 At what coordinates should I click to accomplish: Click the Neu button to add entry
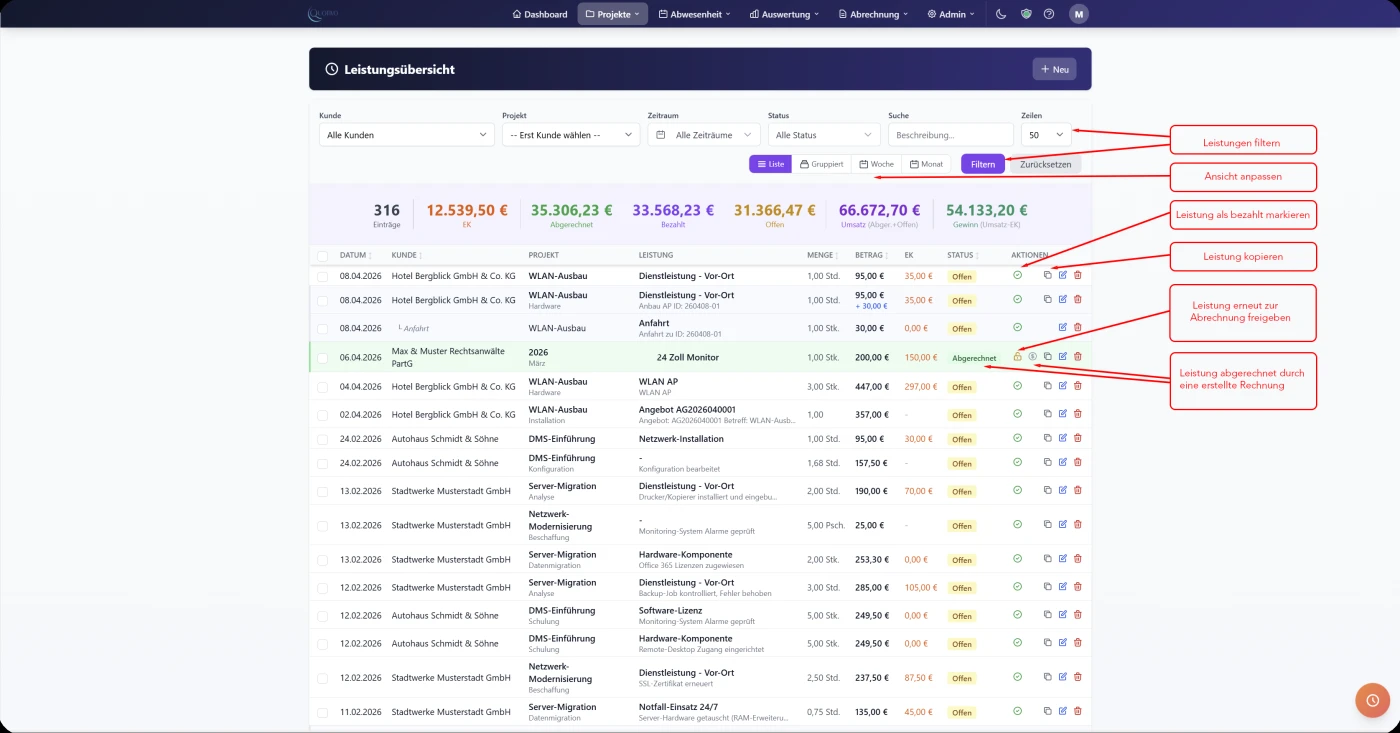pos(1054,69)
